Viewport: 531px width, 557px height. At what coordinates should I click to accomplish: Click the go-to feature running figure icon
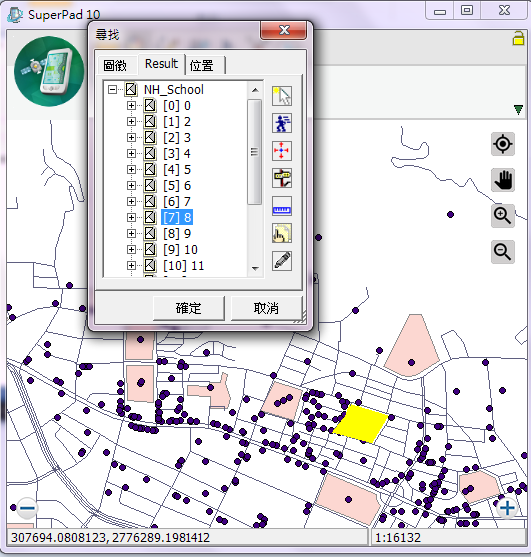click(x=282, y=123)
